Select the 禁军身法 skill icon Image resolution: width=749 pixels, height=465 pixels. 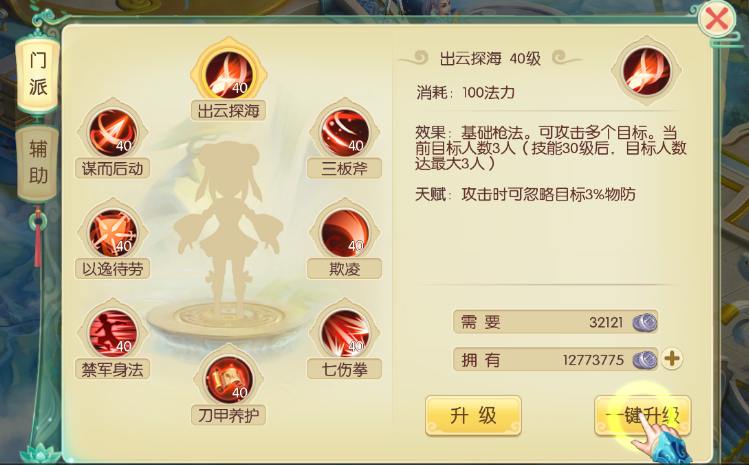coord(112,333)
